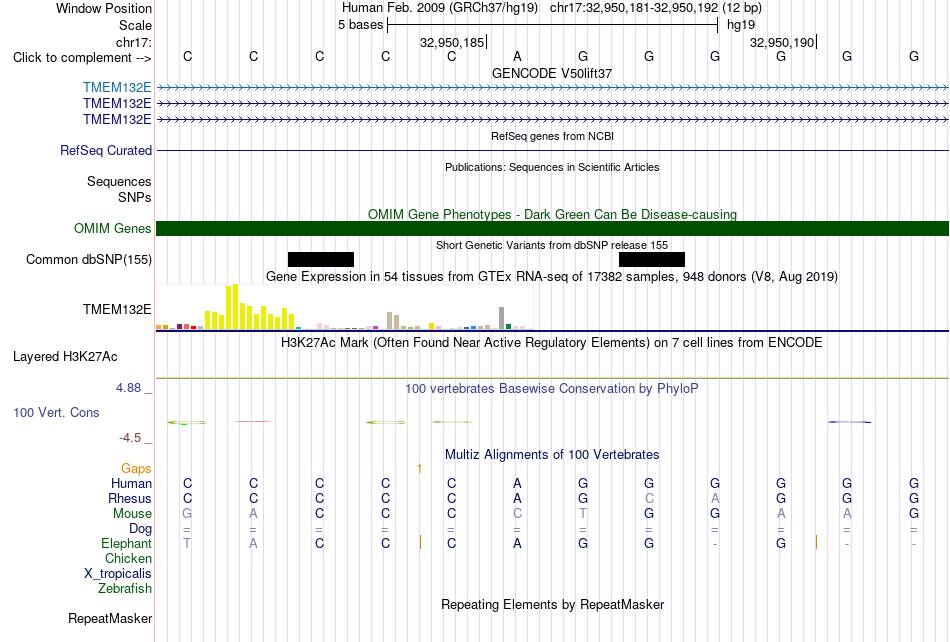Screen dimensions: 950x642
Task: Click '100 vertebrates Basewise Conservation by PhyloP' title
Action: pos(552,389)
